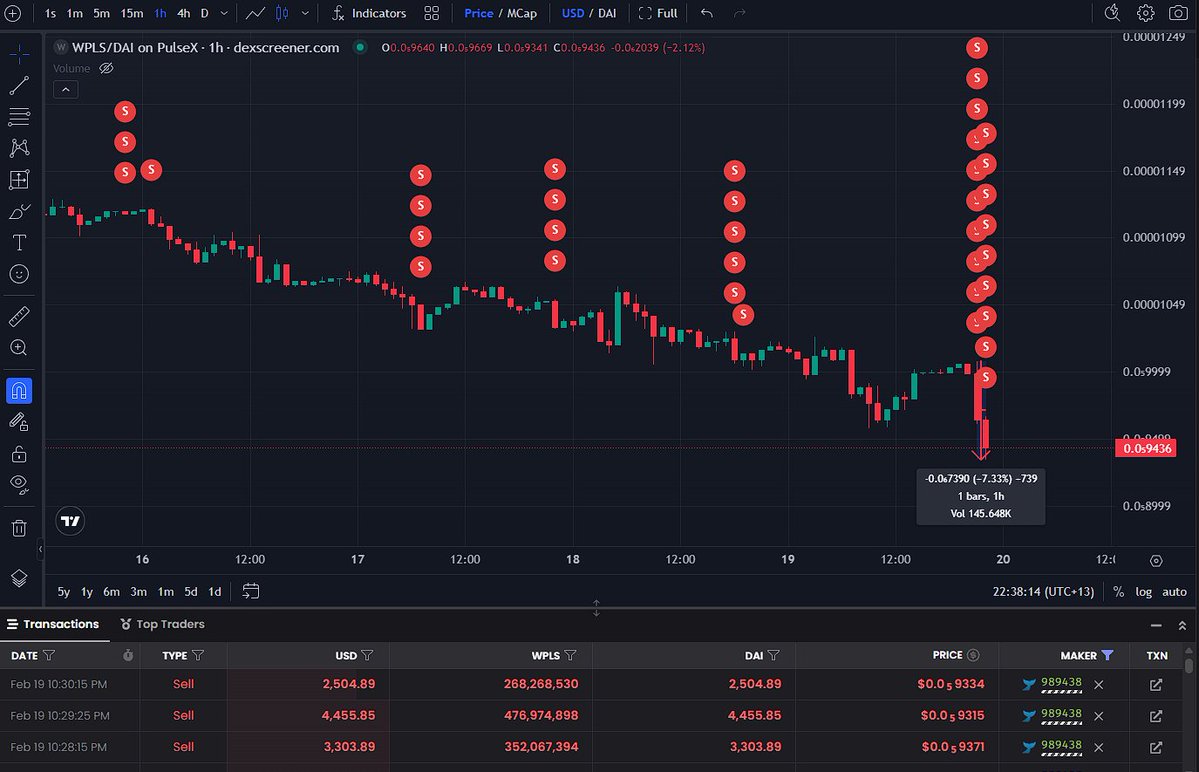
Task: Toggle the hide-all-drawings eye icon
Action: [19, 484]
